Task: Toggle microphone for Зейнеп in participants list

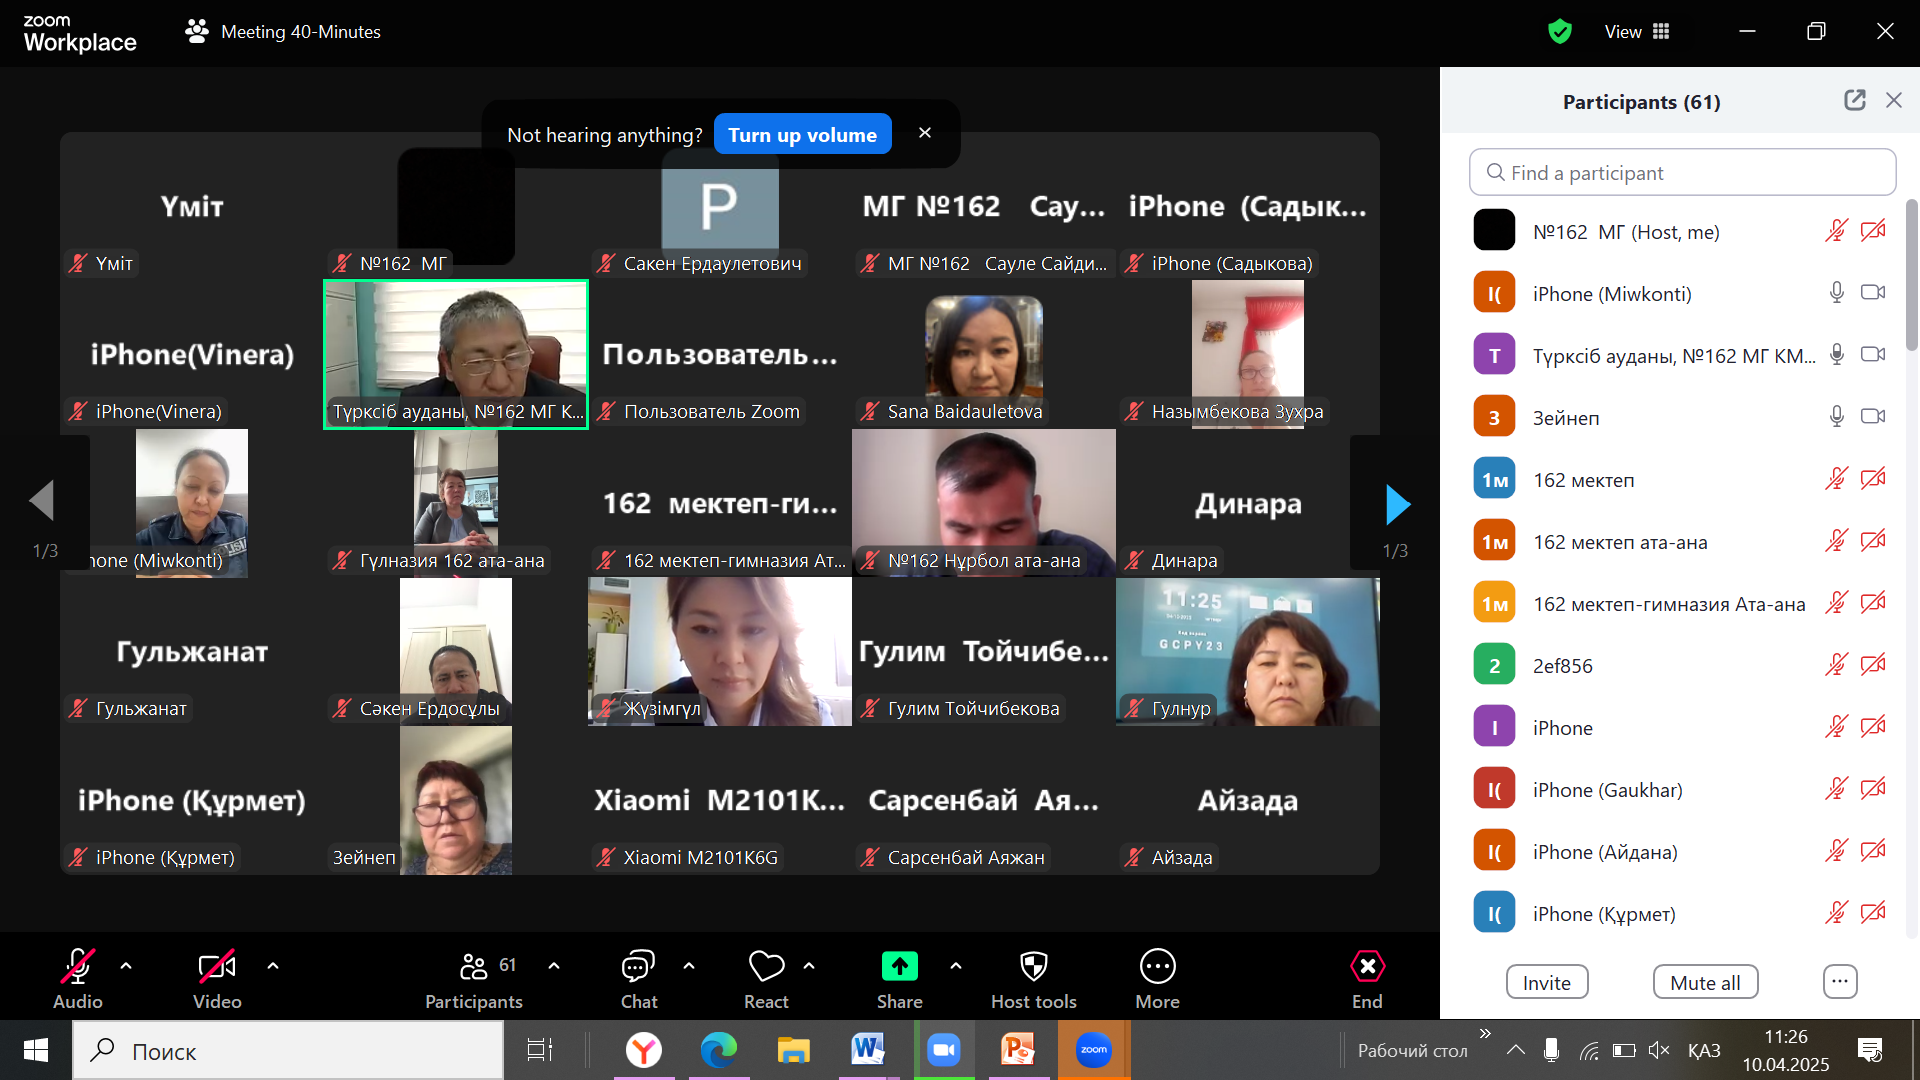Action: 1836,417
